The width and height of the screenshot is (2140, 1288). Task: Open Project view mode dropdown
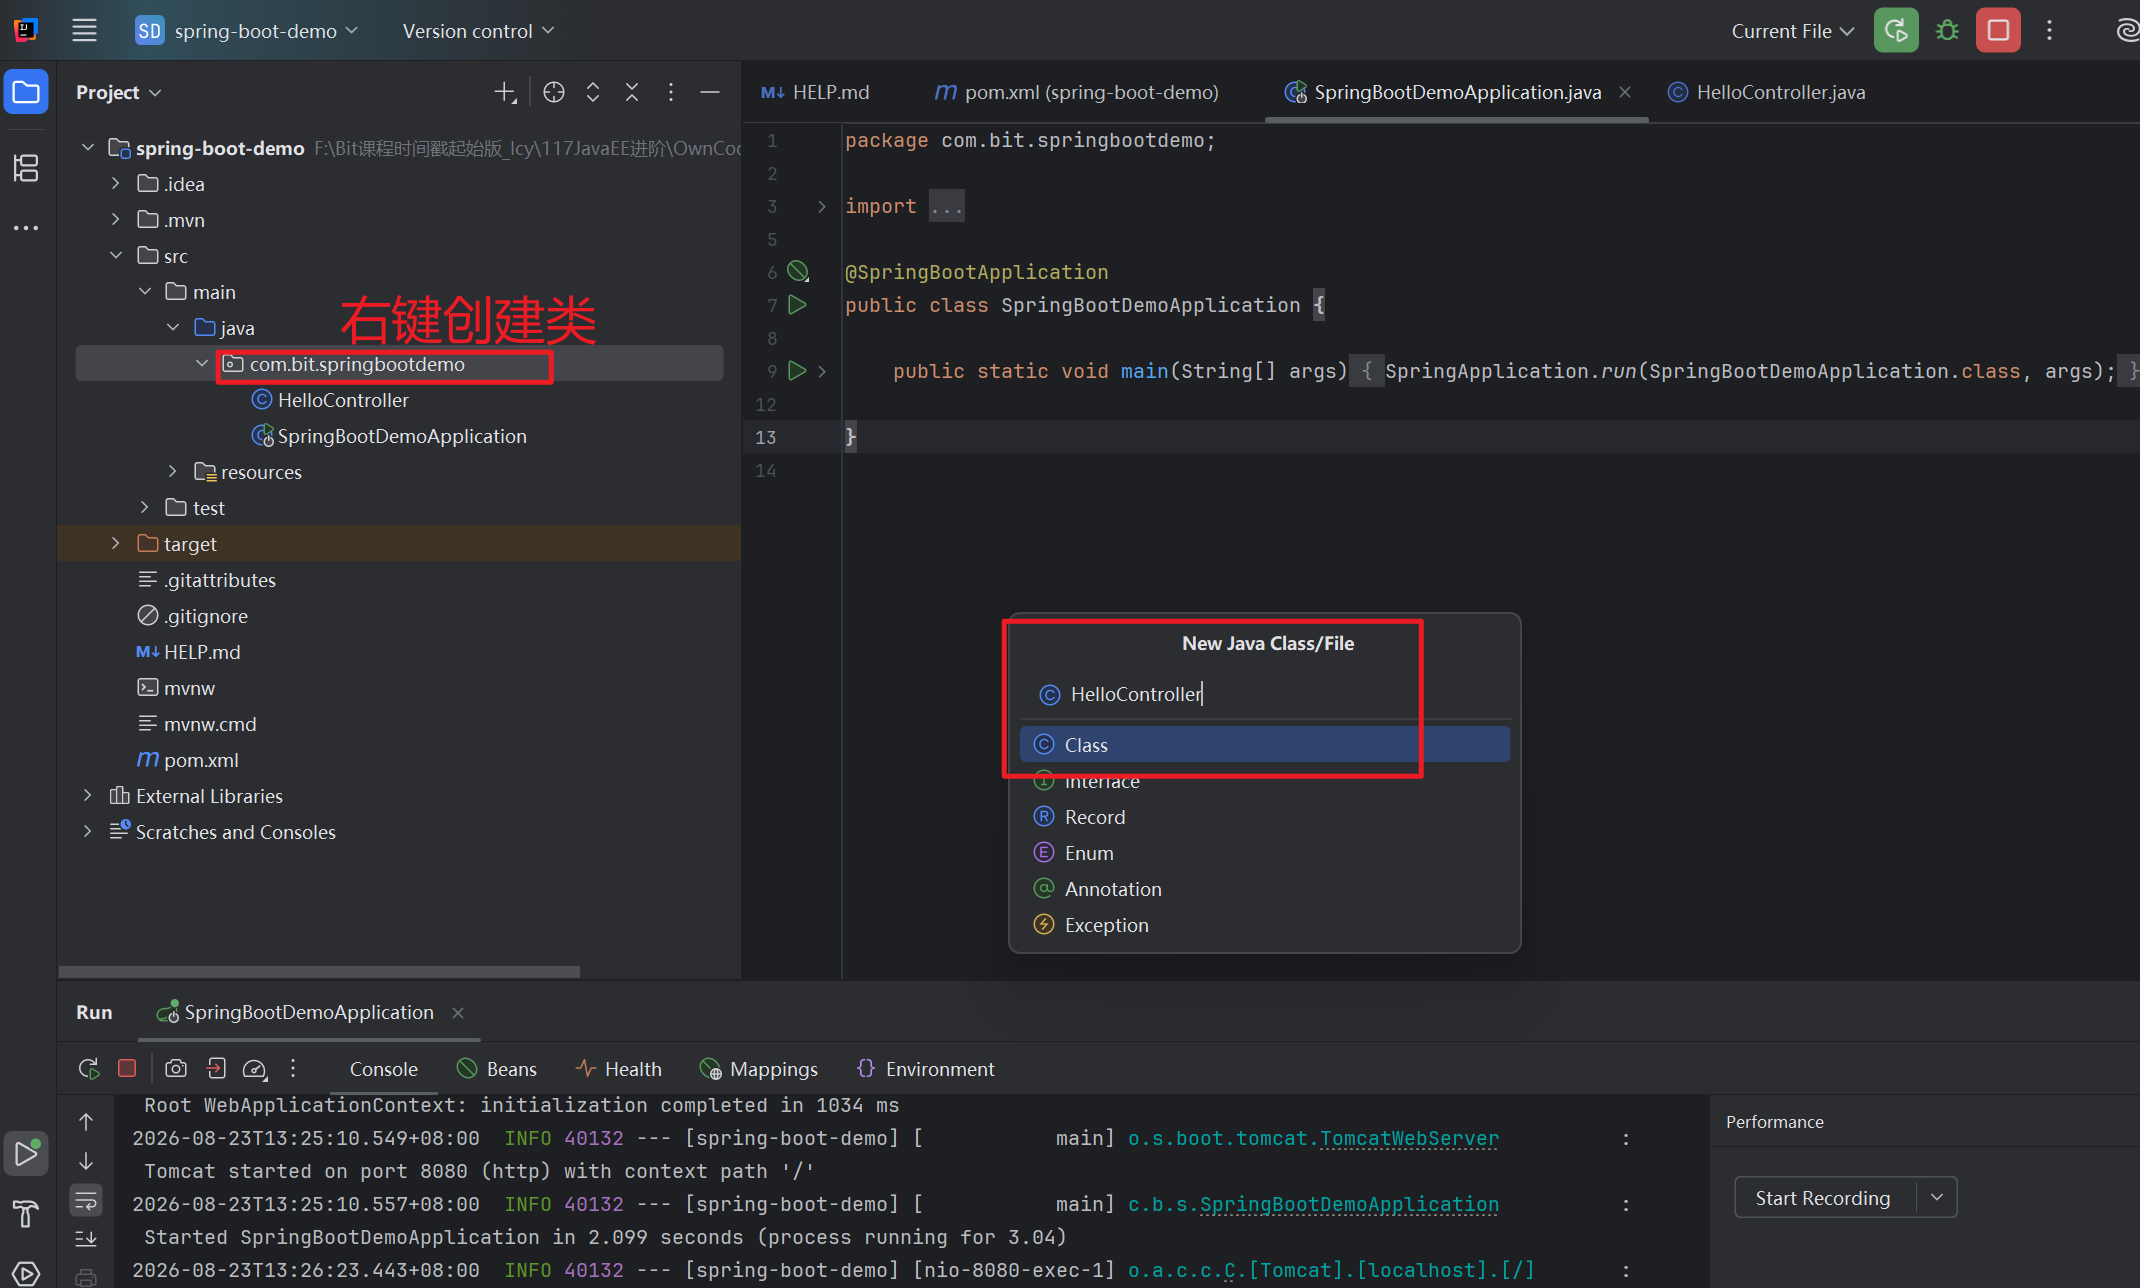(x=118, y=93)
